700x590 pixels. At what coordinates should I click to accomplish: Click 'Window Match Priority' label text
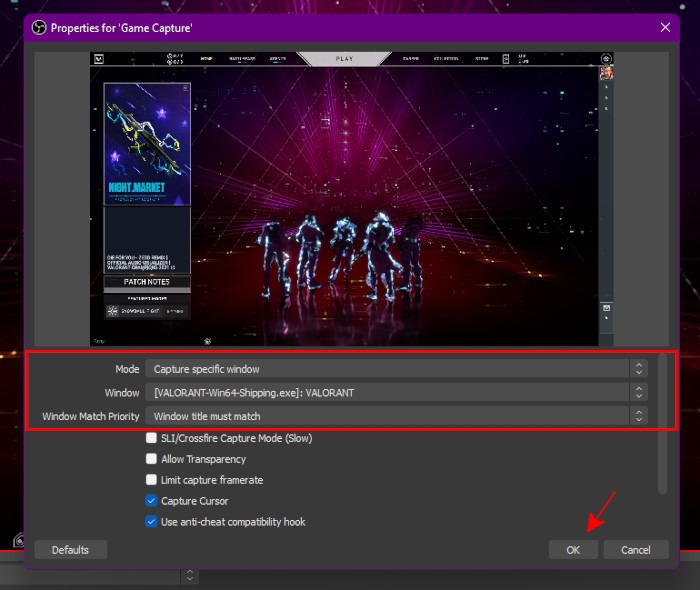[91, 416]
